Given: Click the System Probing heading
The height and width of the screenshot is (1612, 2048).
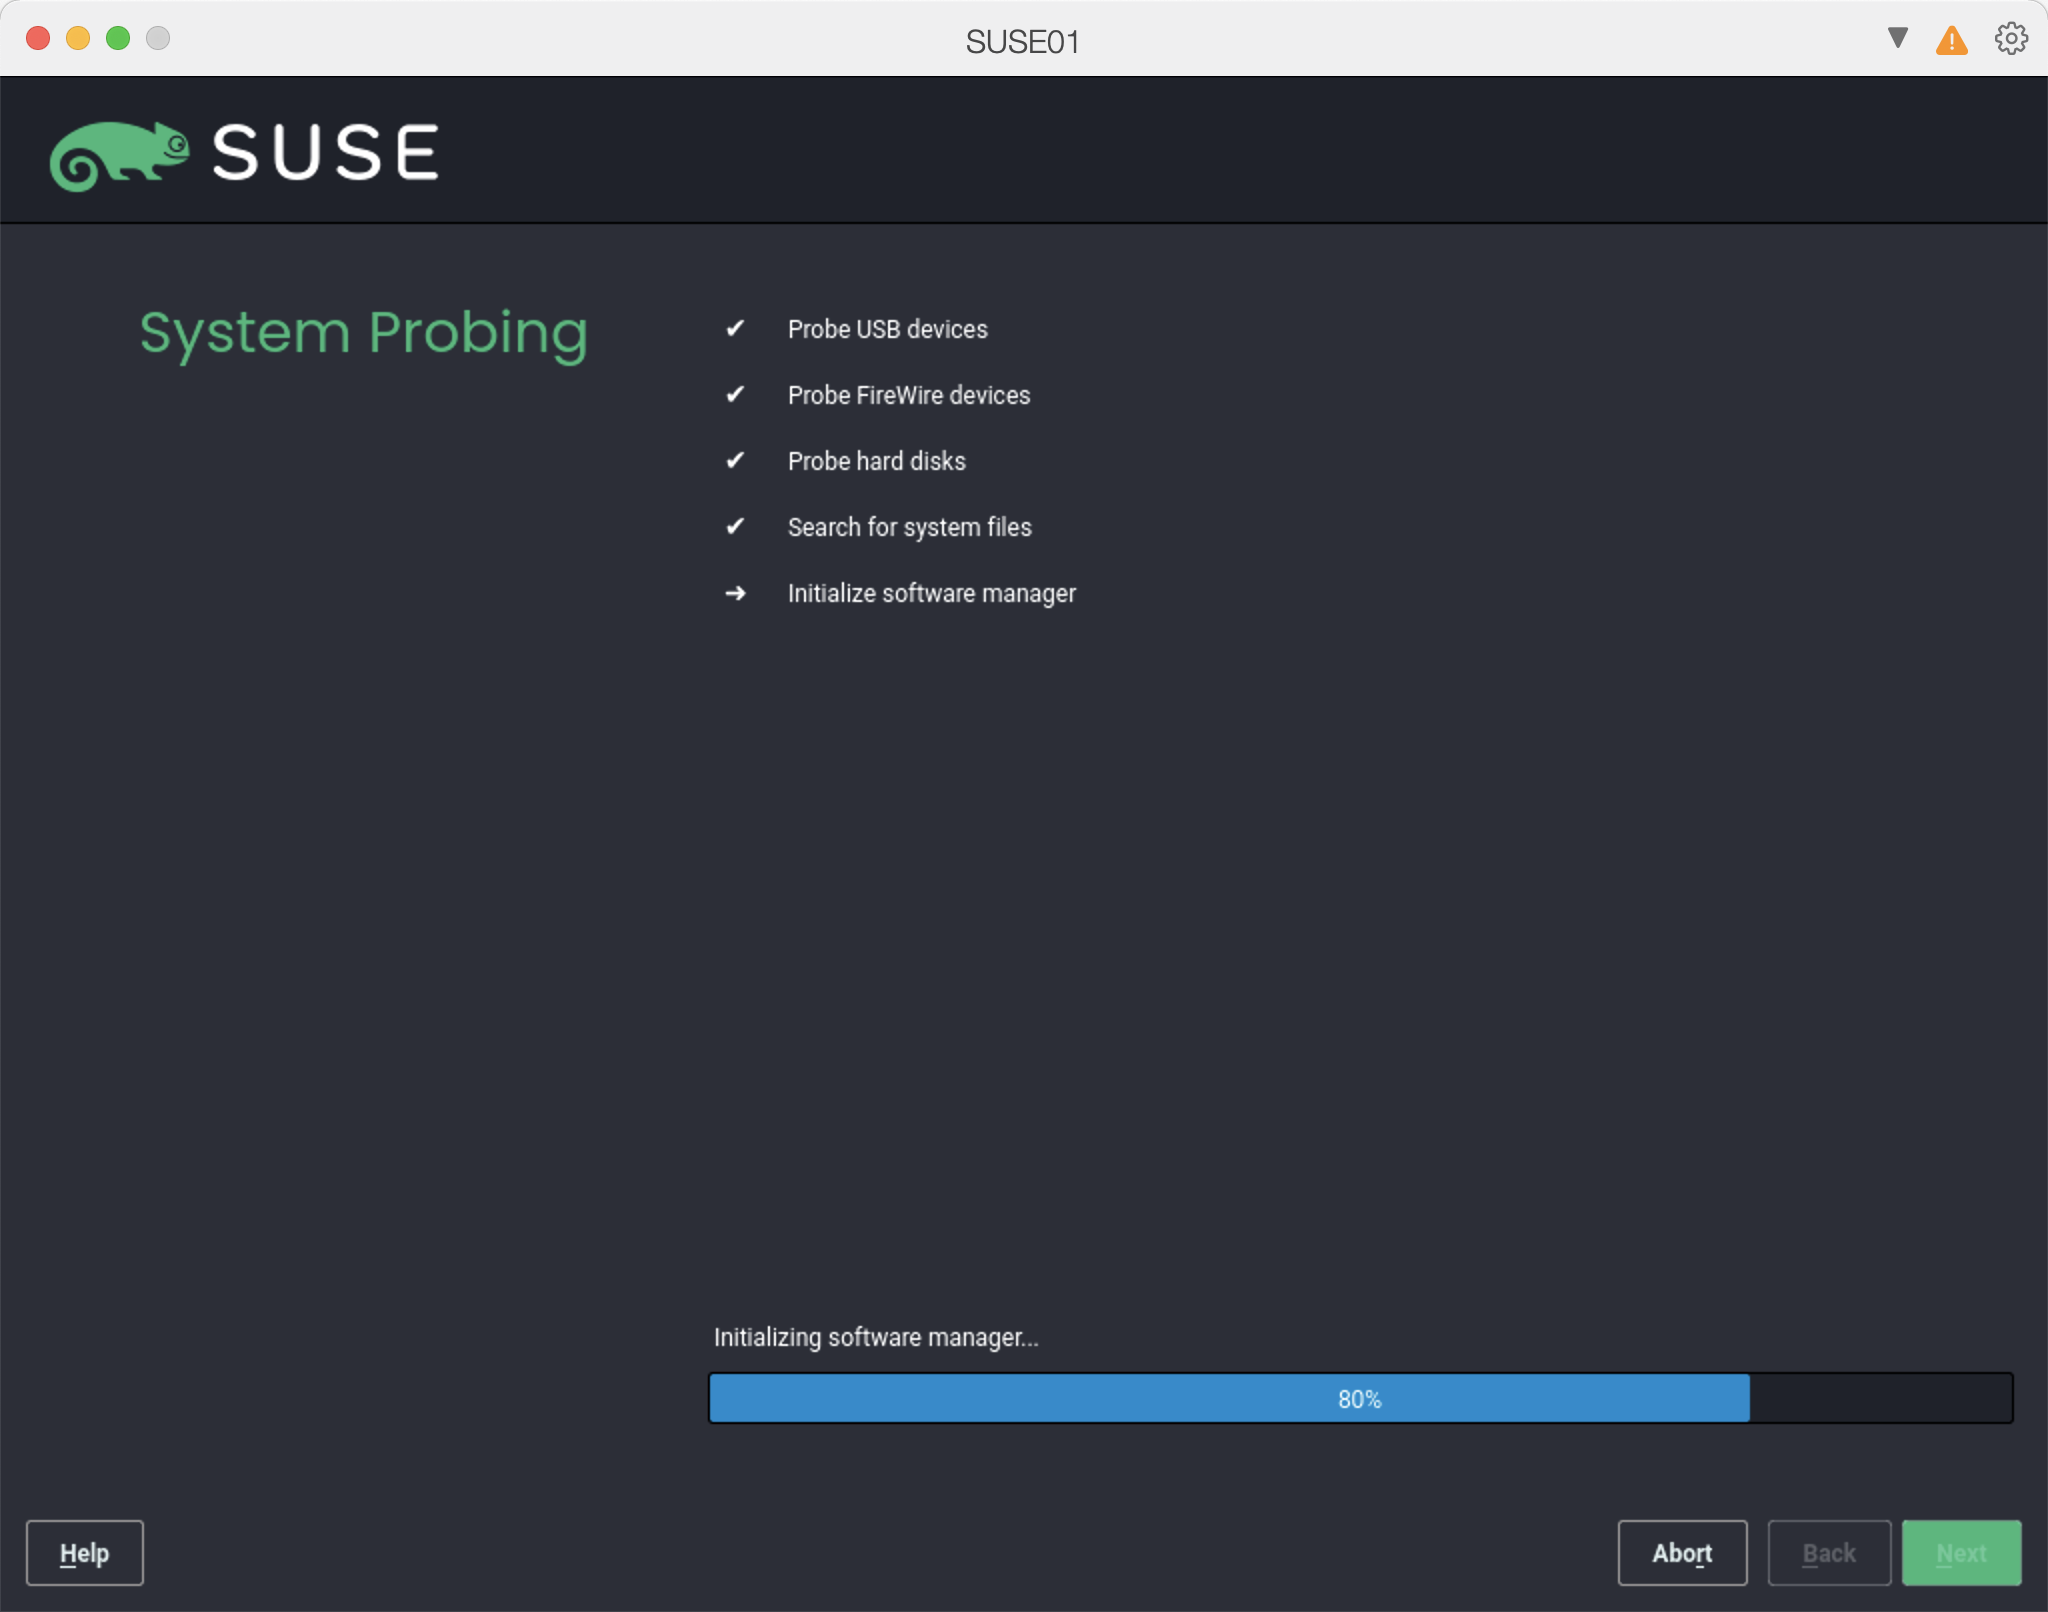Looking at the screenshot, I should 364,333.
